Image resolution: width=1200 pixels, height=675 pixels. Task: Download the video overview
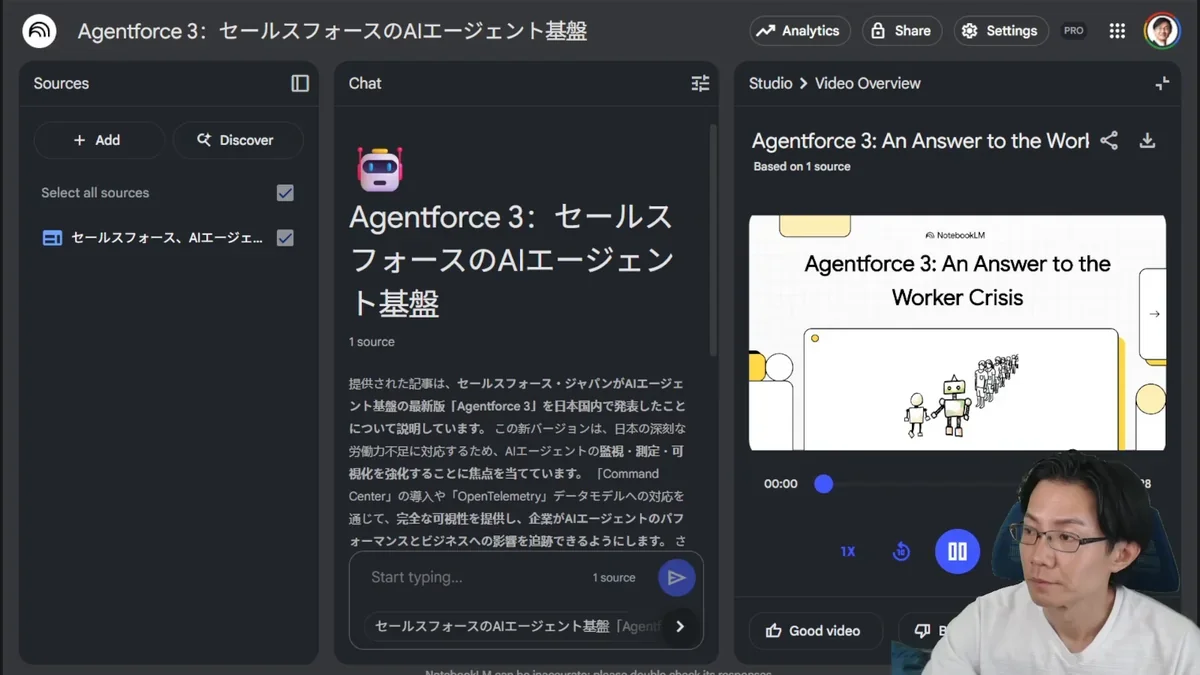tap(1147, 141)
